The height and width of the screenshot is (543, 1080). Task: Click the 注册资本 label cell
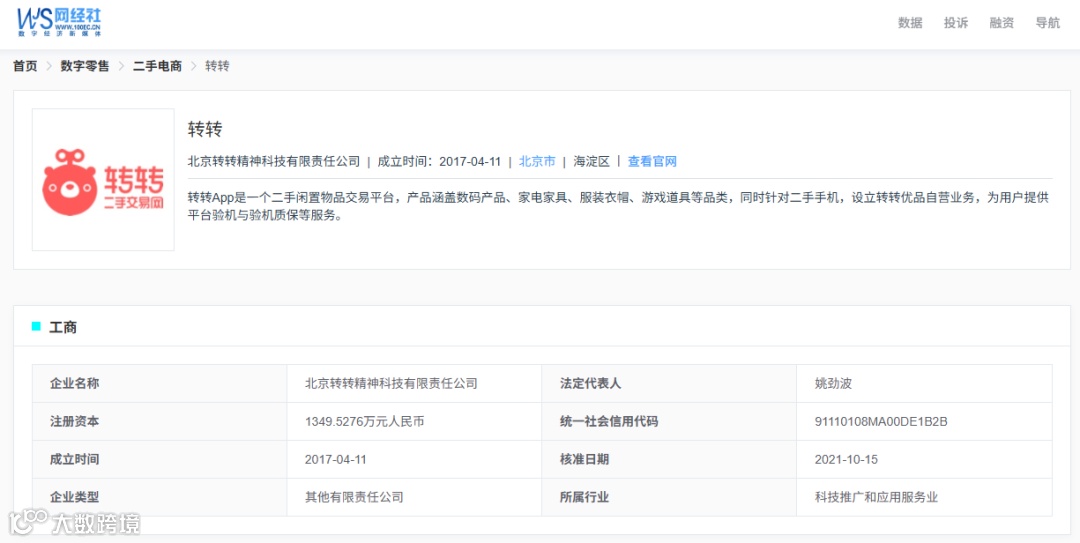tap(160, 421)
